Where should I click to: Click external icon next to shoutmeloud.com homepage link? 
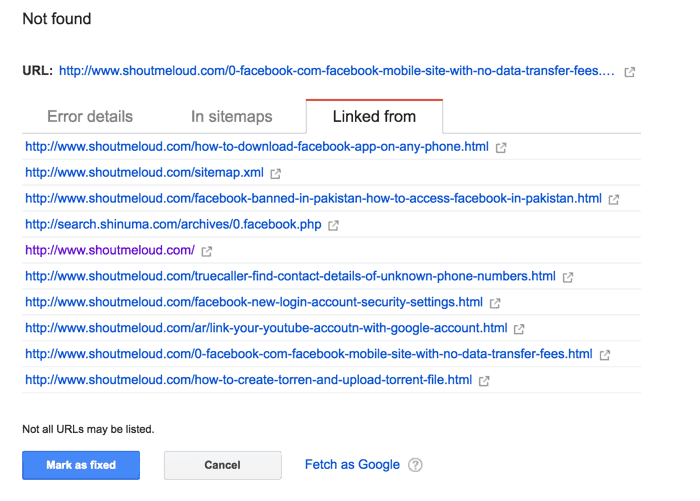(x=207, y=251)
